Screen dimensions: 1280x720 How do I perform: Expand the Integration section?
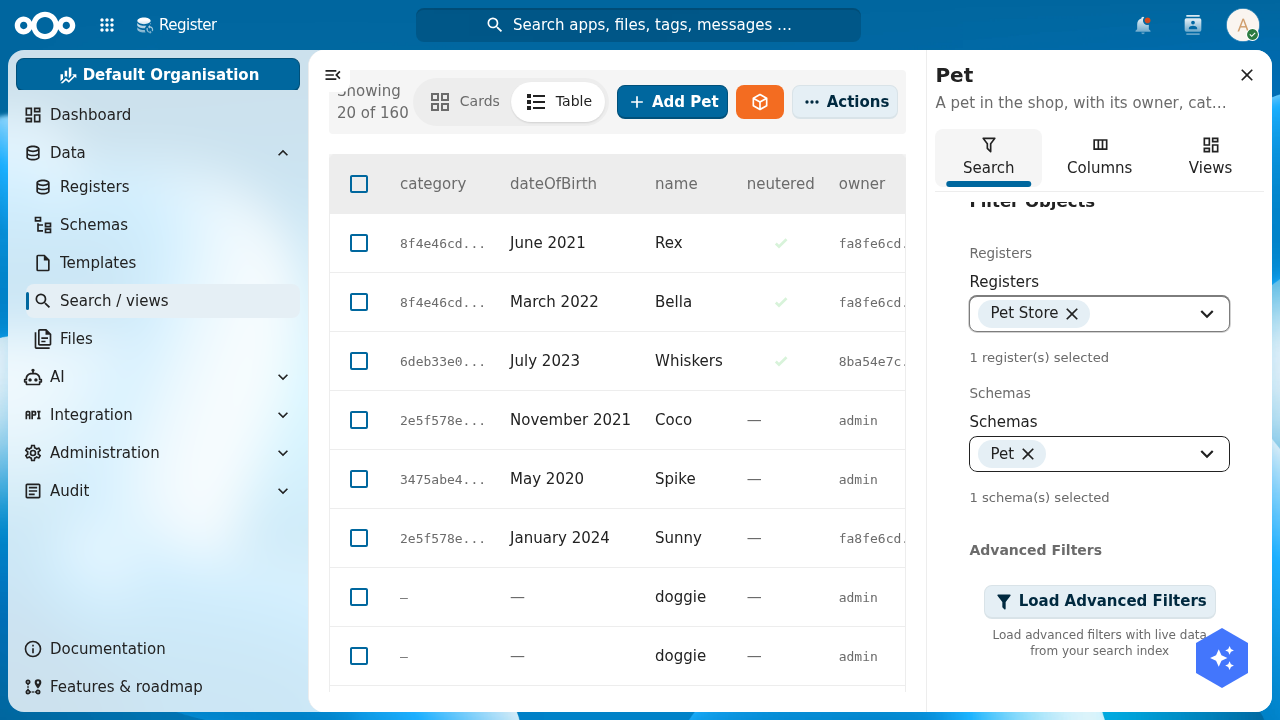pyautogui.click(x=283, y=415)
